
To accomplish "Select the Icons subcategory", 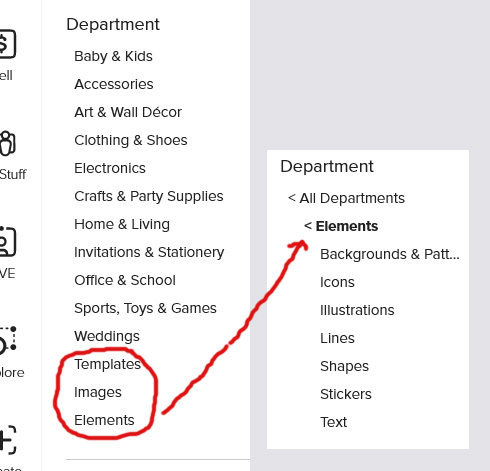I will pyautogui.click(x=337, y=282).
